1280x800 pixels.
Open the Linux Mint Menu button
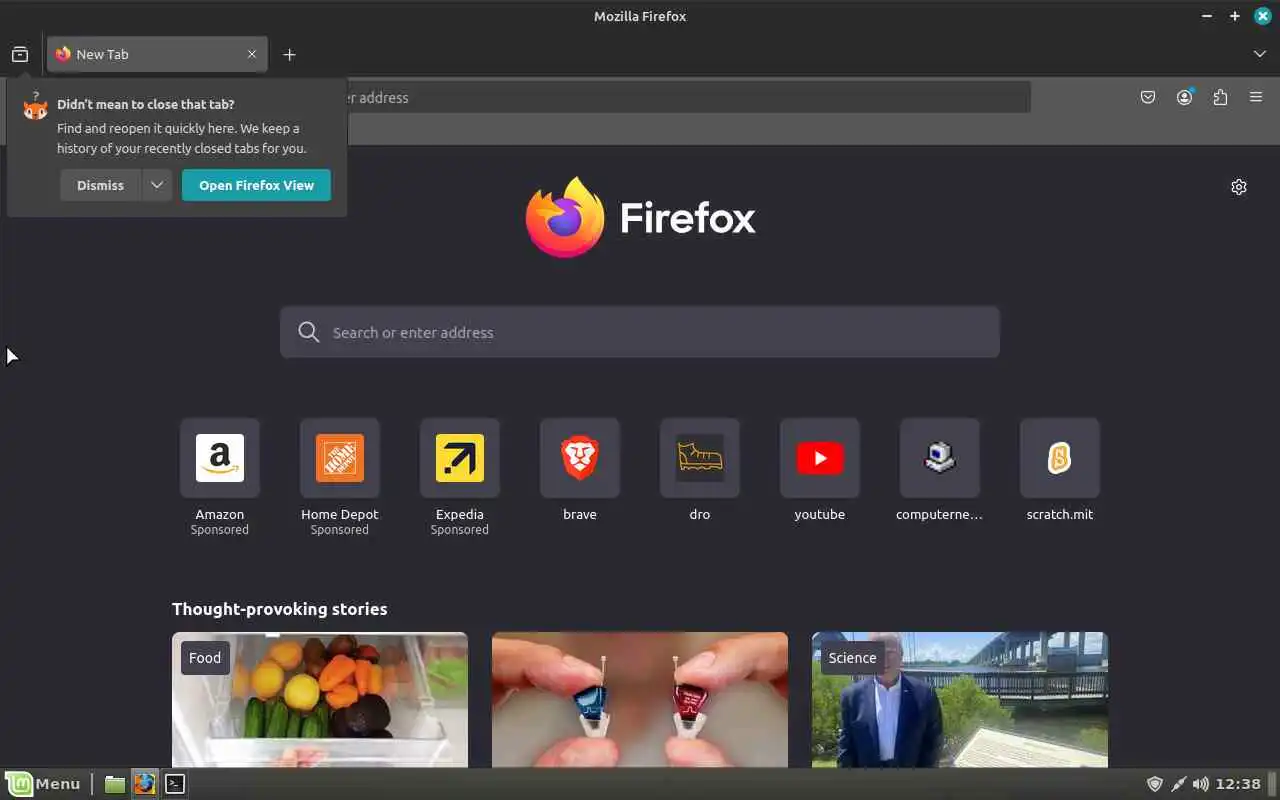pyautogui.click(x=43, y=784)
